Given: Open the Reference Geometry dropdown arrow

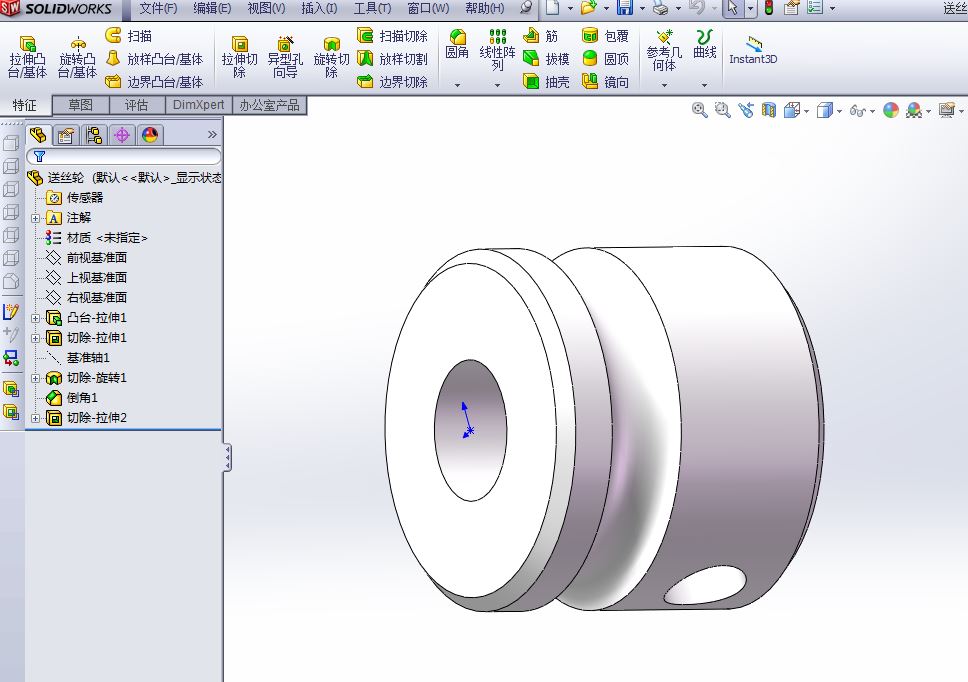Looking at the screenshot, I should (x=664, y=85).
